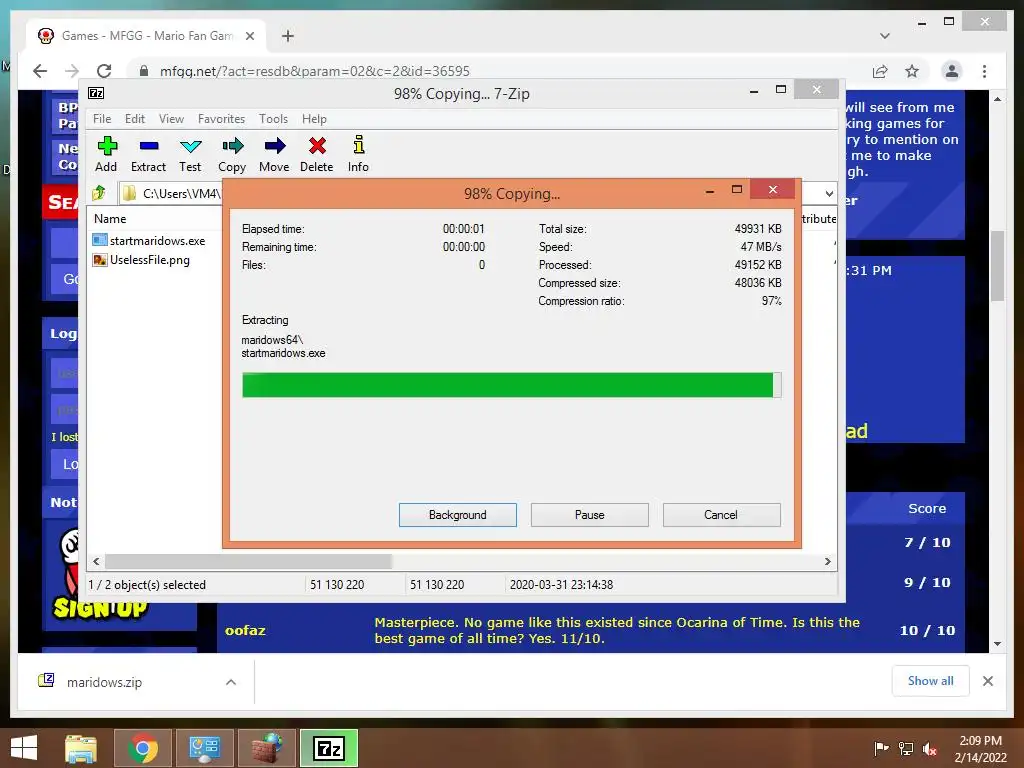Click the Info toolbar icon
This screenshot has width=1024, height=768.
pos(358,154)
